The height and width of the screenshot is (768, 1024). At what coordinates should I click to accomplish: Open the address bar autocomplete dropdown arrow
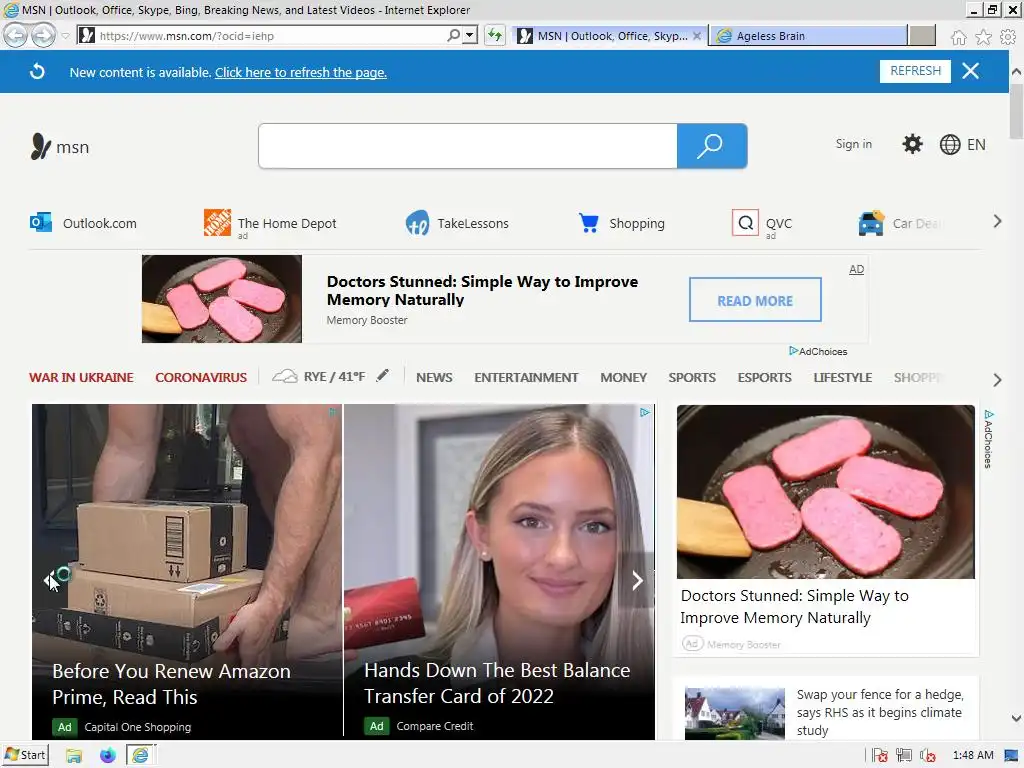coord(470,35)
